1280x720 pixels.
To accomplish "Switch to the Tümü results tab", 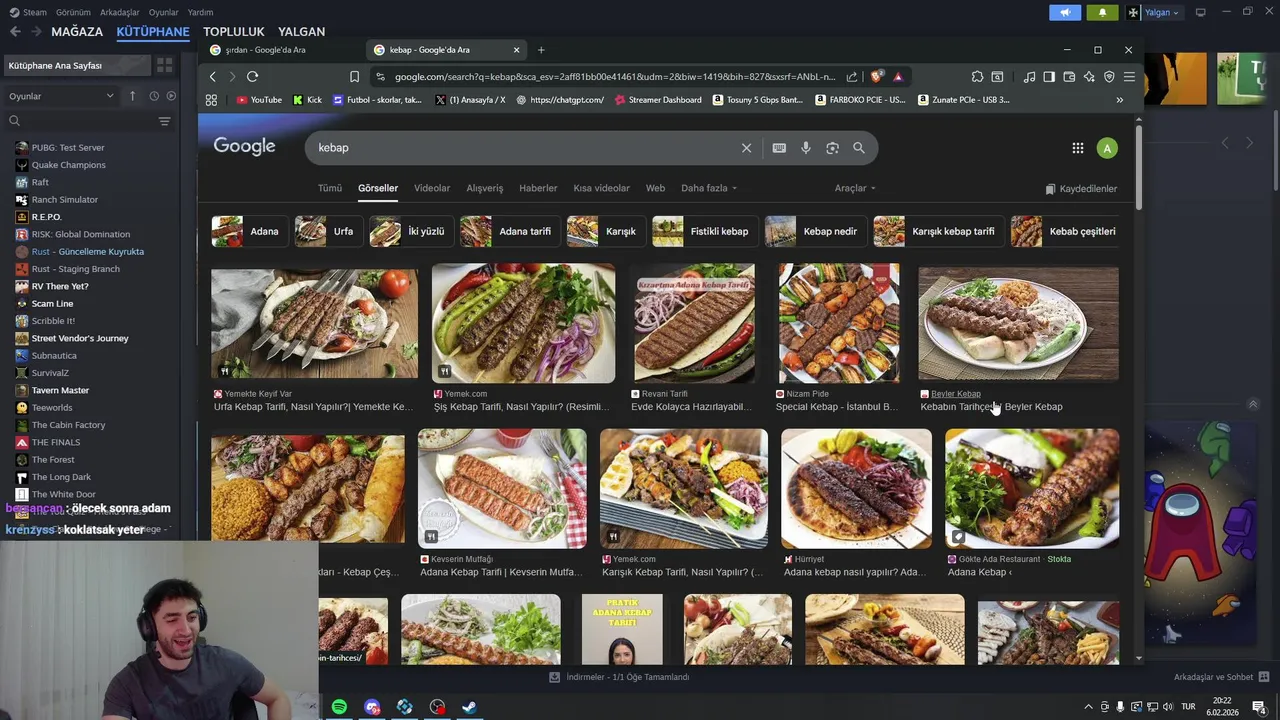I will point(329,188).
